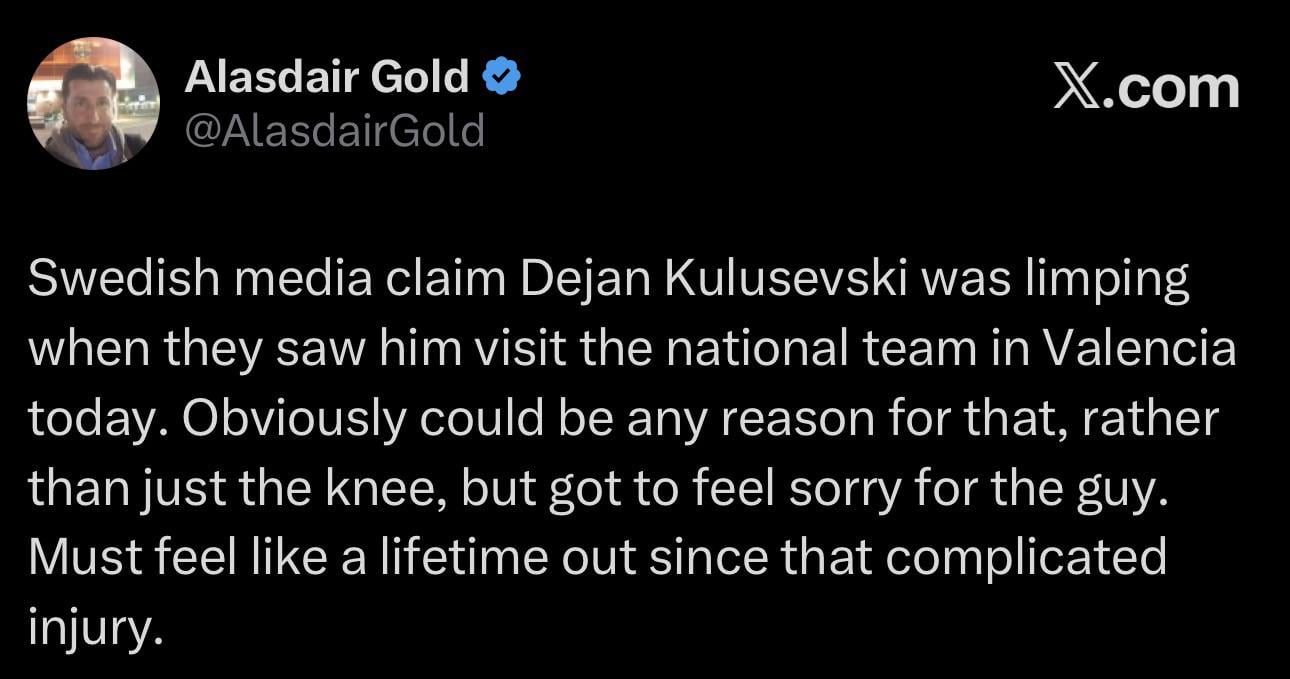This screenshot has height=679, width=1290.
Task: Click the @AlasdairGold handle
Action: click(x=334, y=130)
